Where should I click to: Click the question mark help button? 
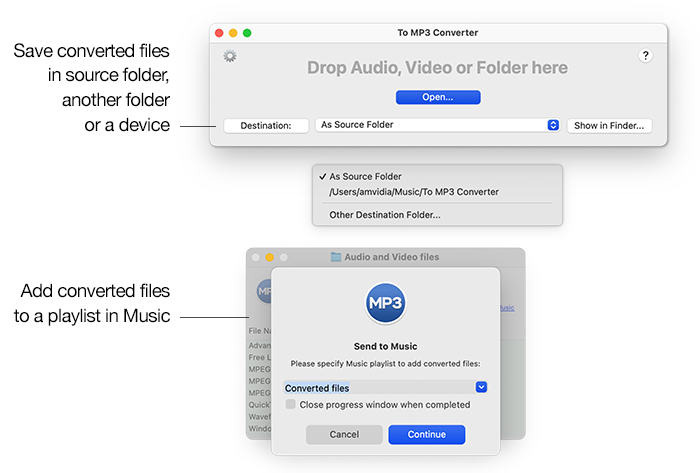point(645,55)
